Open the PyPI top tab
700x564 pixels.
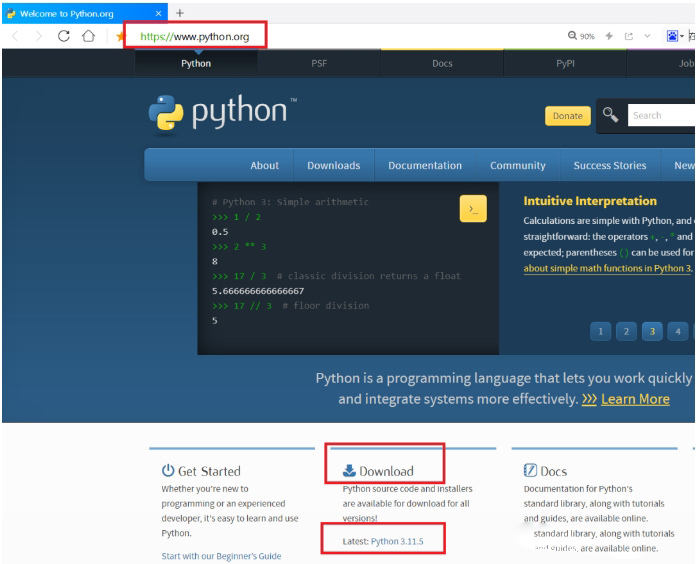pos(565,63)
